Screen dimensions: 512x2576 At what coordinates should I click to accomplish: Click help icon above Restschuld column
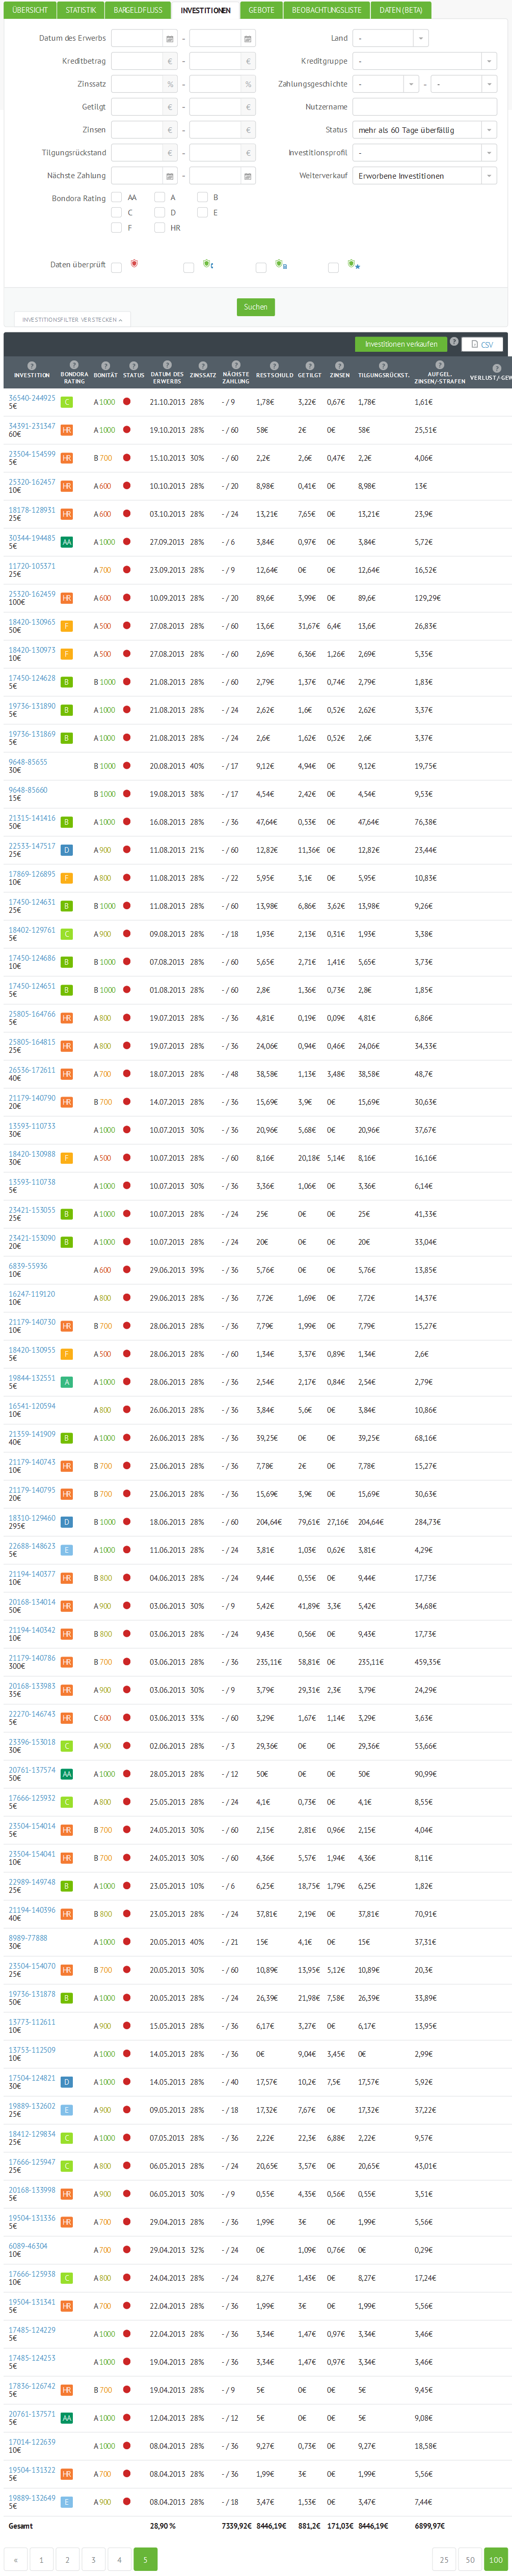point(274,365)
